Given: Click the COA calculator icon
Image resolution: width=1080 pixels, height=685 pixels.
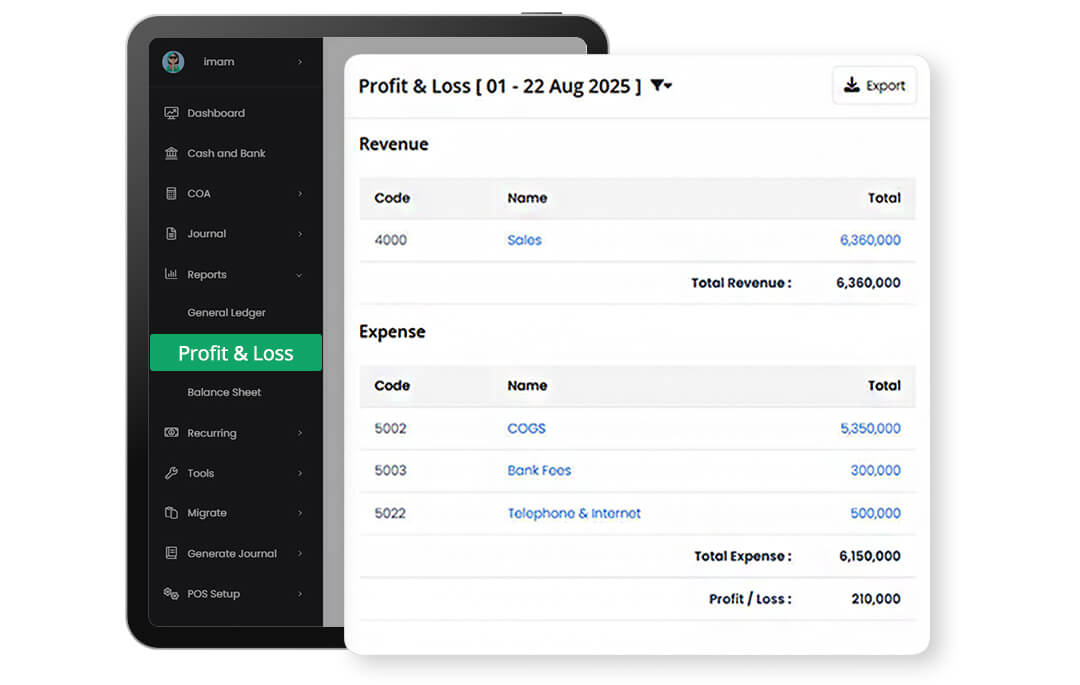Looking at the screenshot, I should pos(171,193).
